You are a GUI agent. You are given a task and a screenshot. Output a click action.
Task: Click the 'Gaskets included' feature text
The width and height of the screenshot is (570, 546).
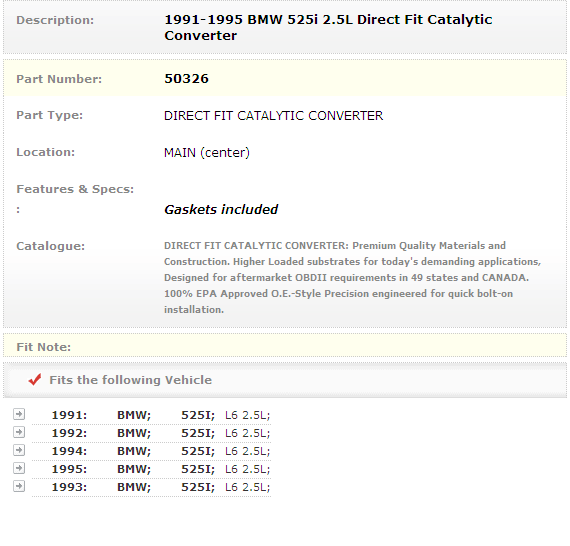tap(221, 209)
